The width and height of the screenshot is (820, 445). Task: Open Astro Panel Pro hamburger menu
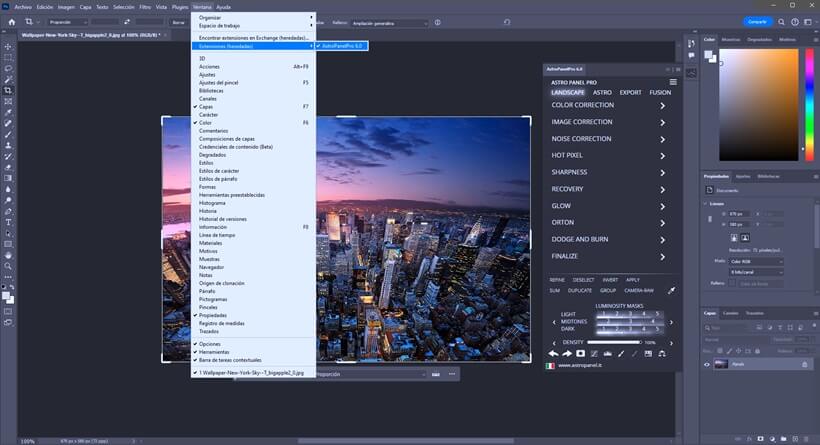pos(673,82)
